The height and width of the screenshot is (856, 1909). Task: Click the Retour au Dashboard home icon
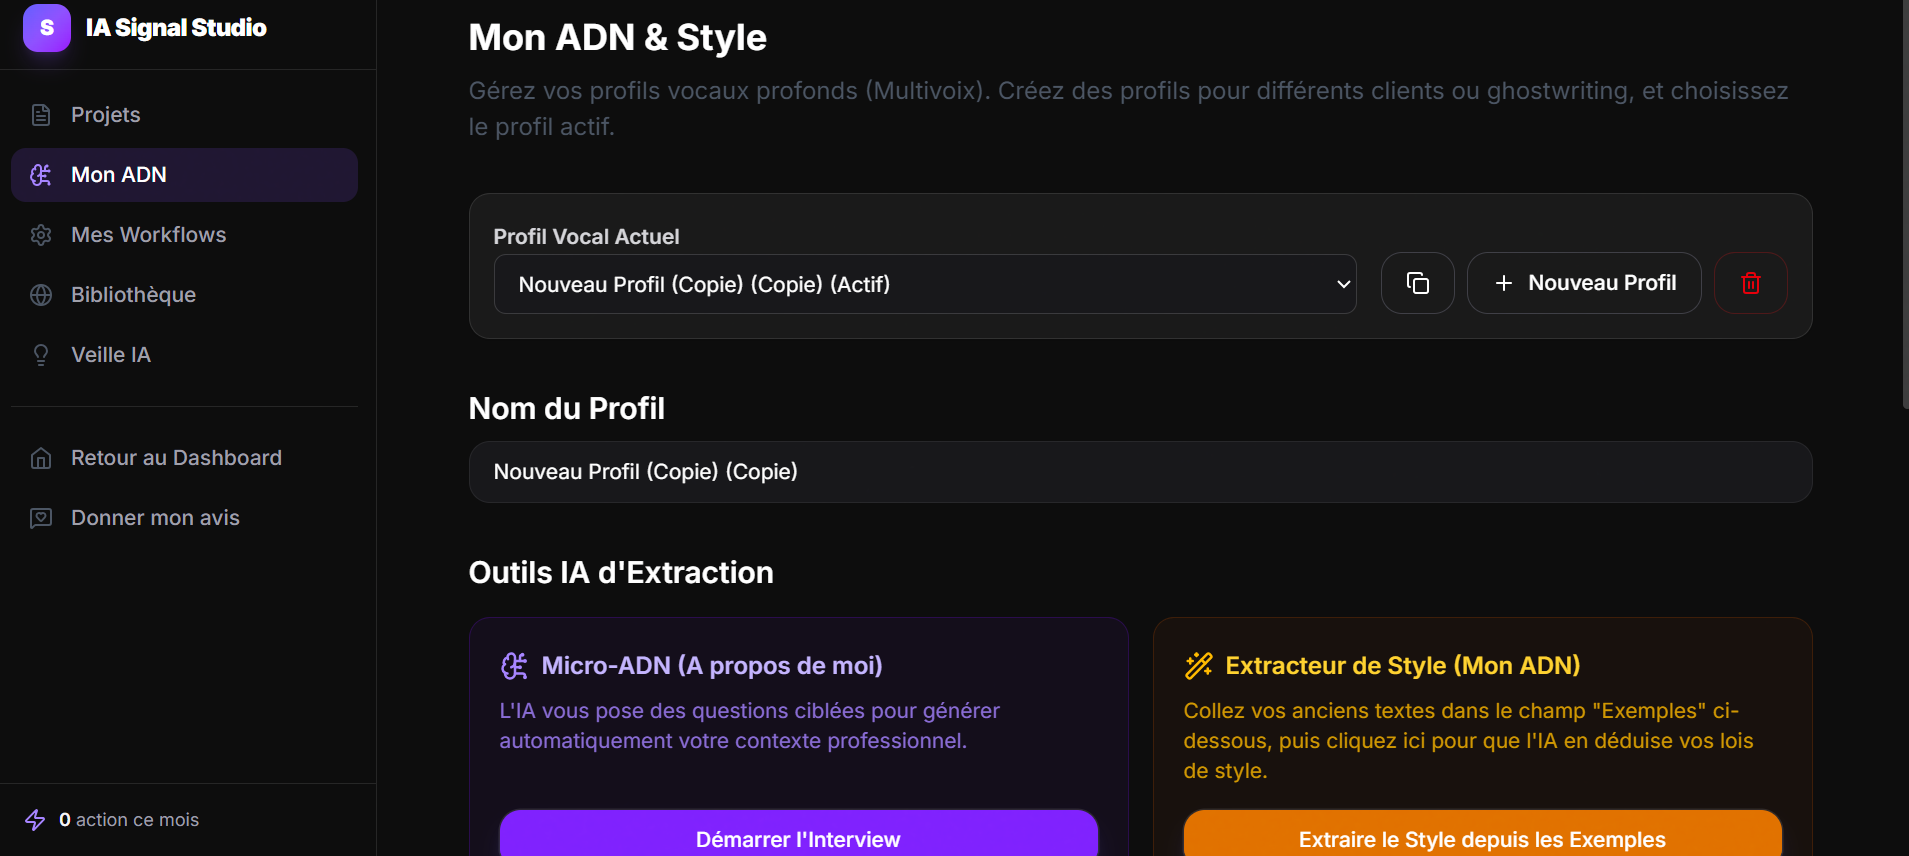coord(41,458)
